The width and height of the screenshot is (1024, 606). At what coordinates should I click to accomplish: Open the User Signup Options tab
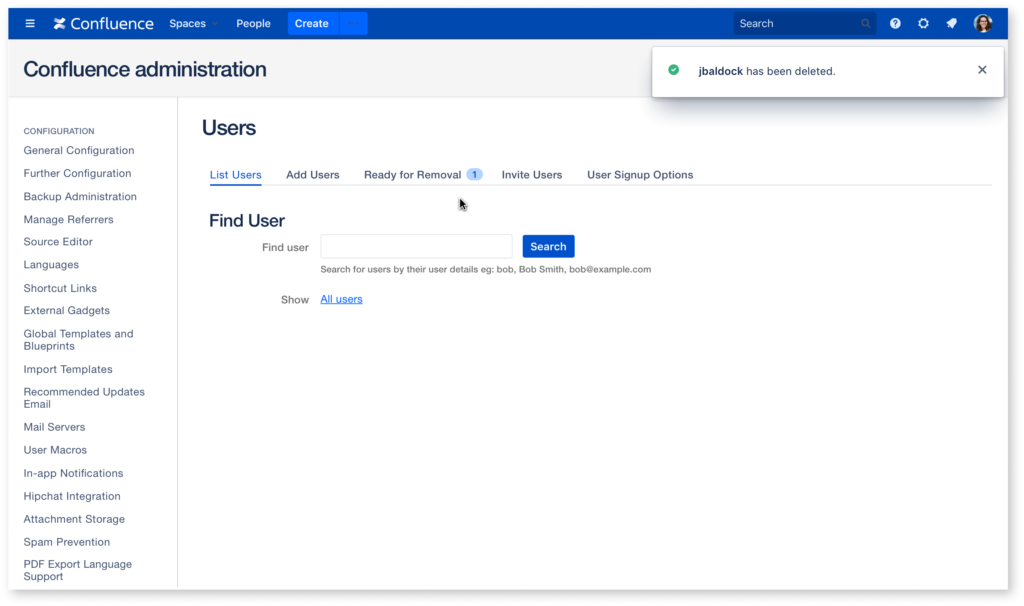(x=640, y=175)
